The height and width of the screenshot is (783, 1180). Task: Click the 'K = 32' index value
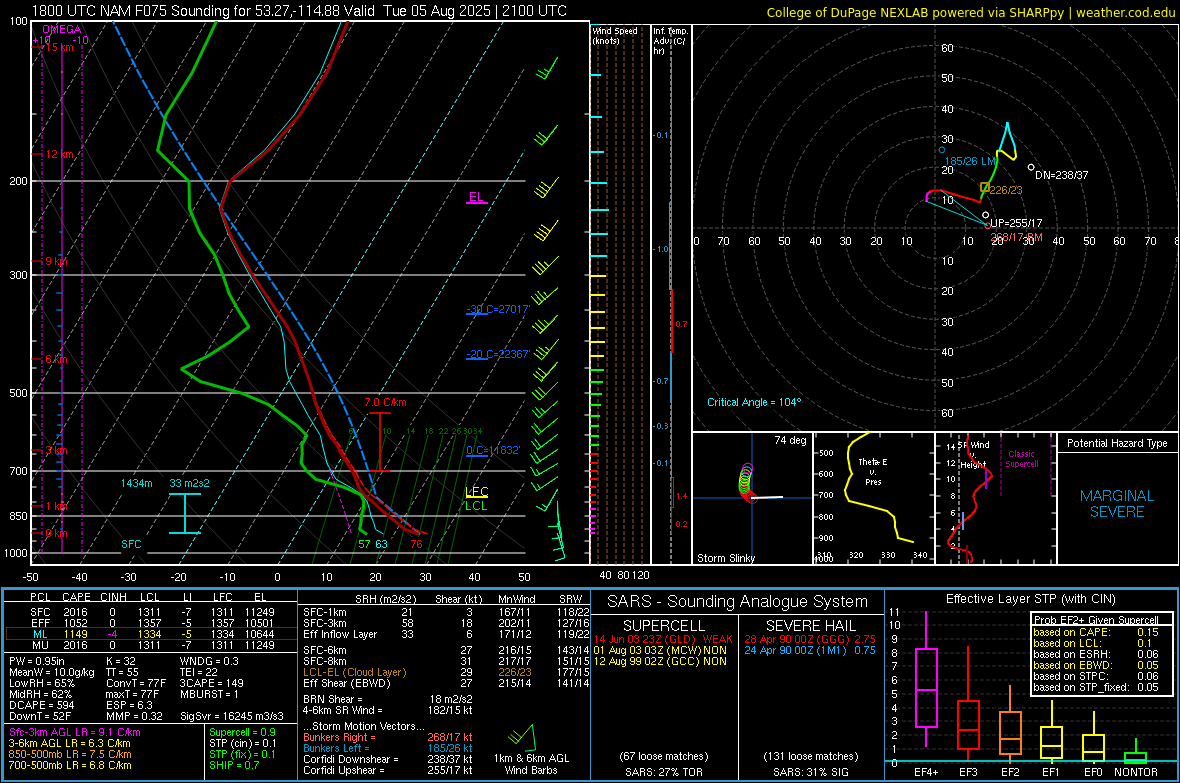121,661
